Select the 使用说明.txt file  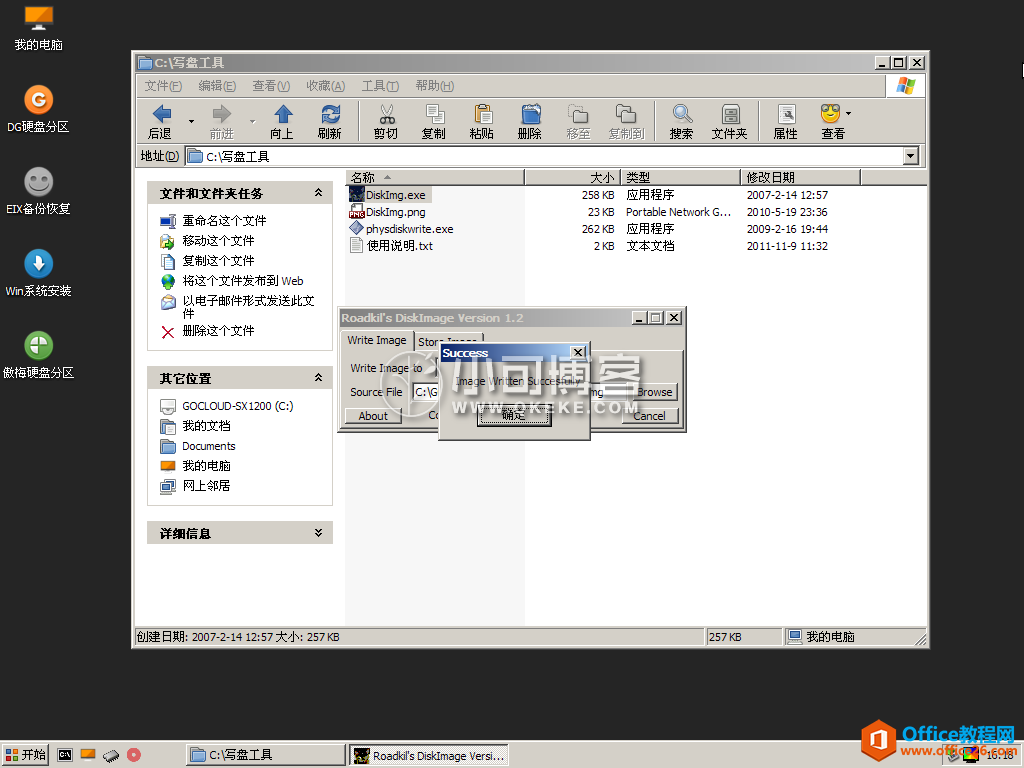coord(391,246)
